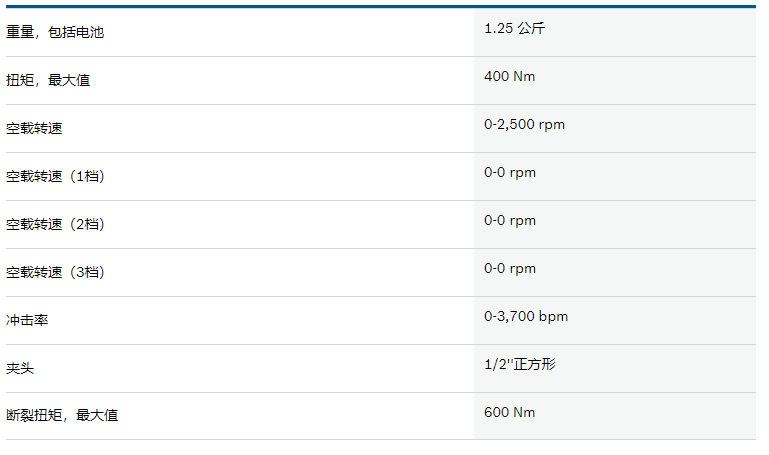Screen dimensions: 769x455
Task: Click the Nm unit after 600
Action: (524, 412)
